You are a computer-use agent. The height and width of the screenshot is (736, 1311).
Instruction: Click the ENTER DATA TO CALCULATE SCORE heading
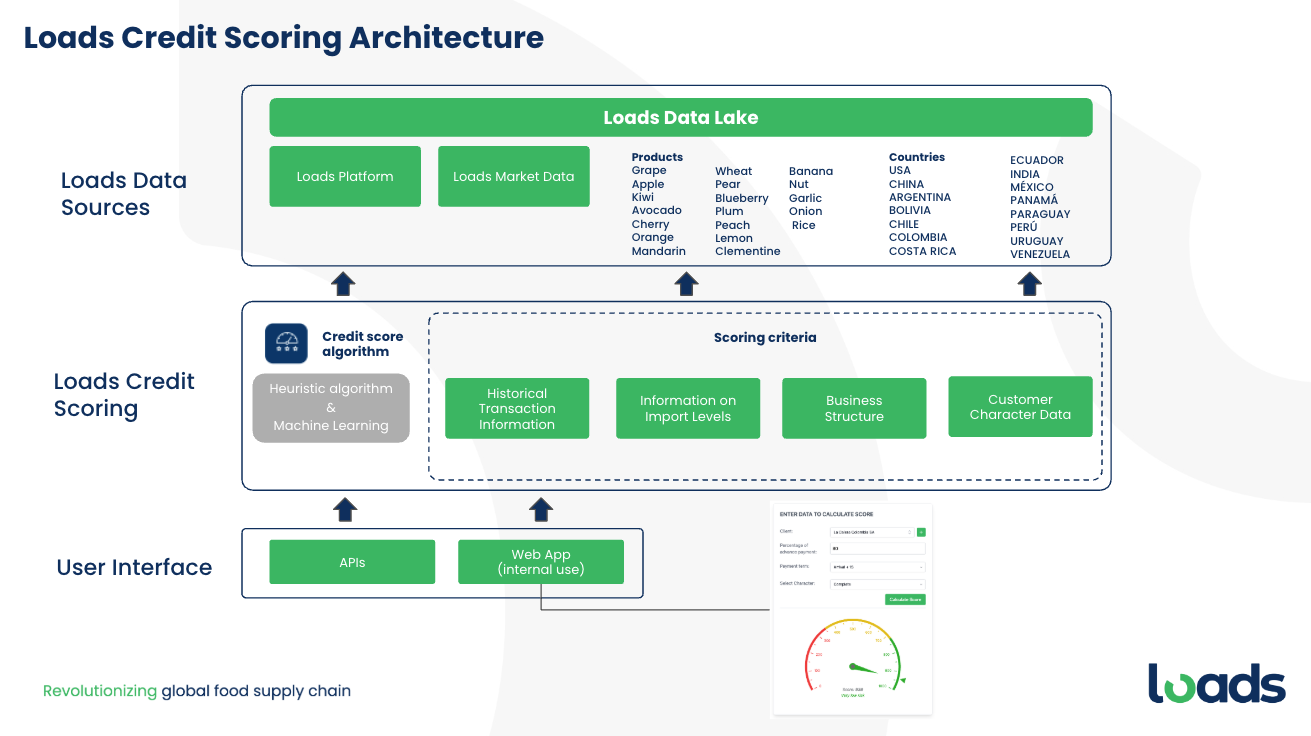[x=826, y=514]
